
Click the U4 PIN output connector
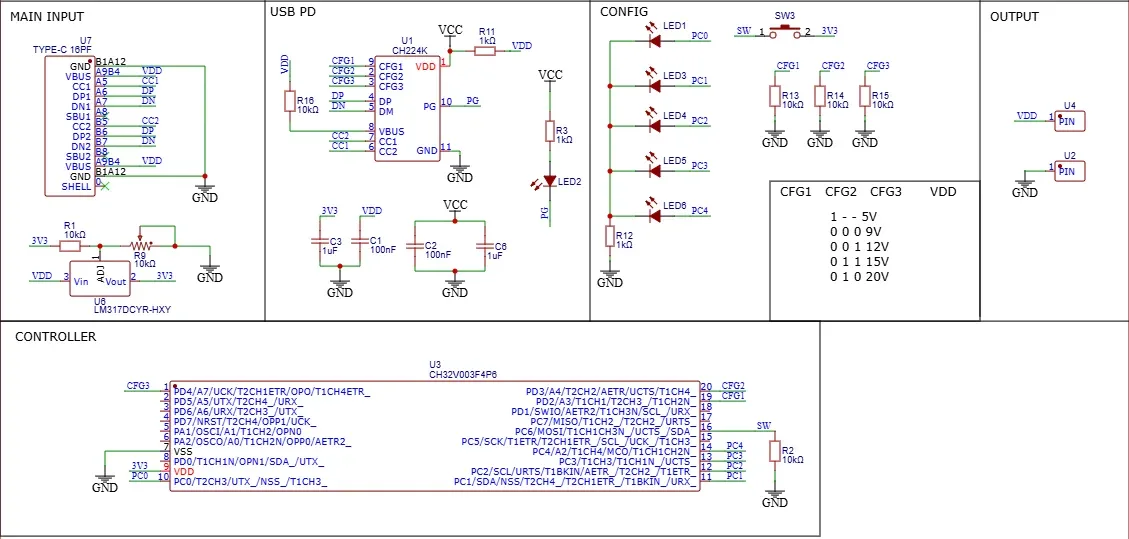1070,122
